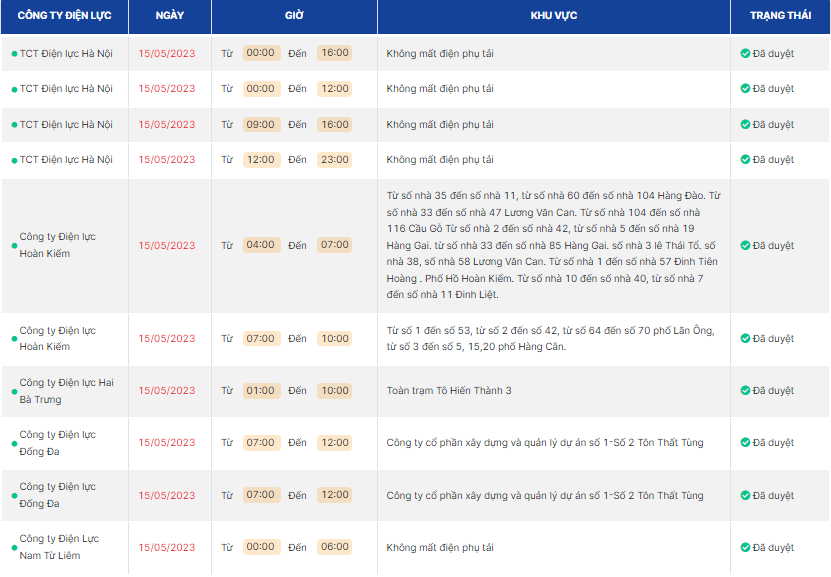Viewport: 831px width, 577px height.
Task: Click the check icon in the 00:00–16:00 row
Action: 745,54
